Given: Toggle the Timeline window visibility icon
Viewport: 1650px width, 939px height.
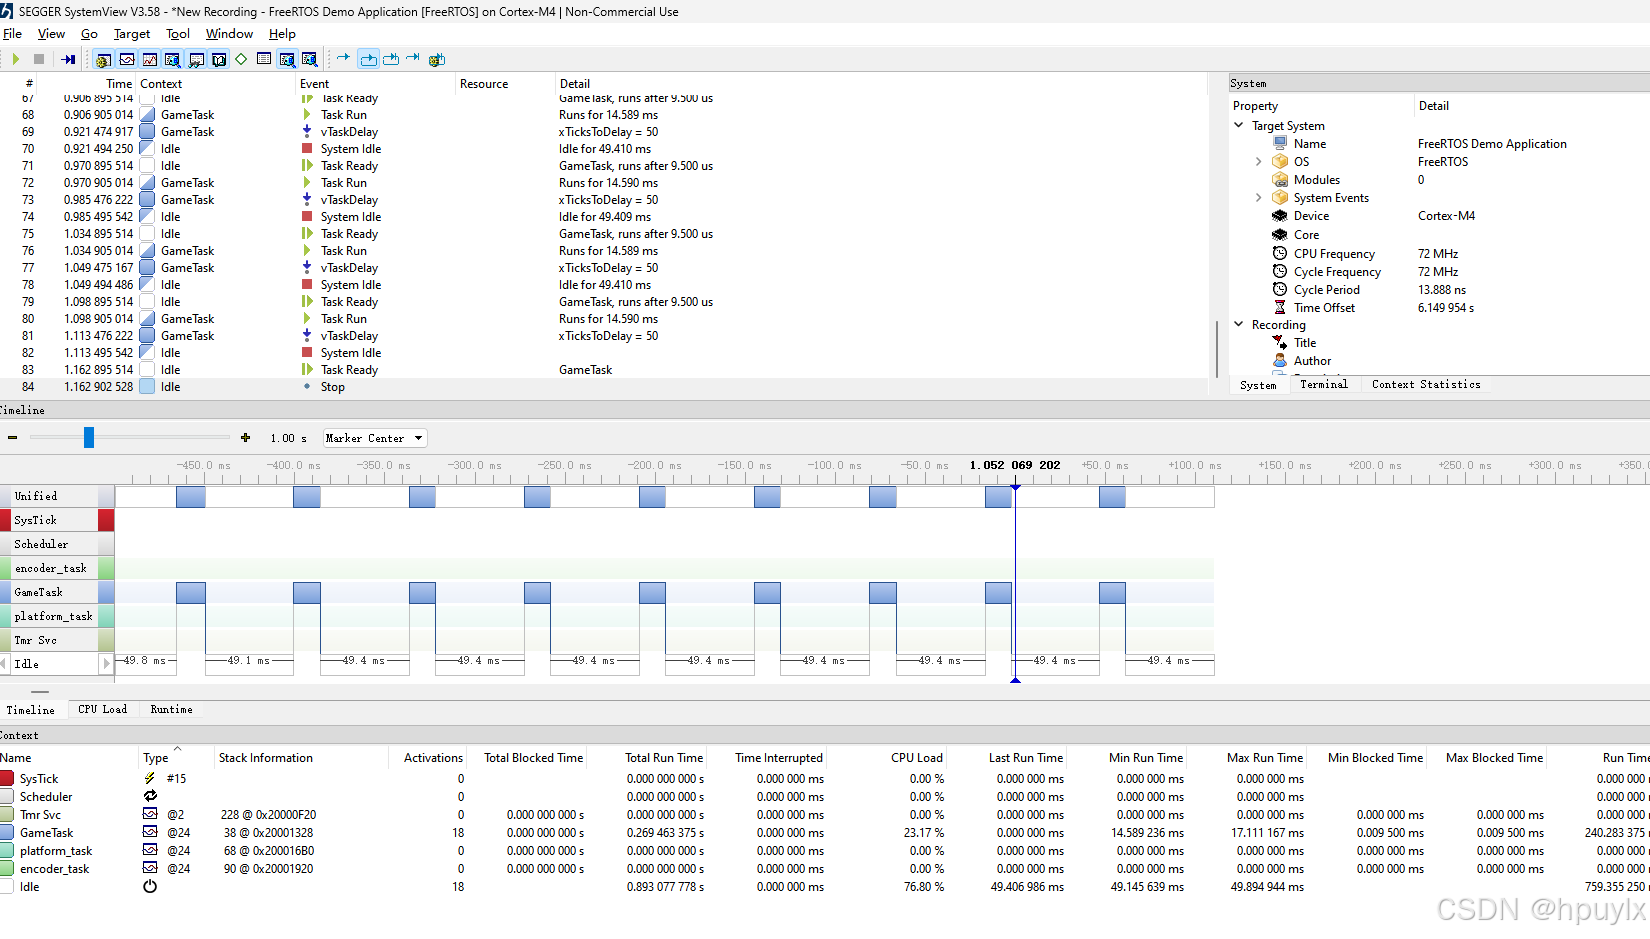Looking at the screenshot, I should tap(127, 59).
